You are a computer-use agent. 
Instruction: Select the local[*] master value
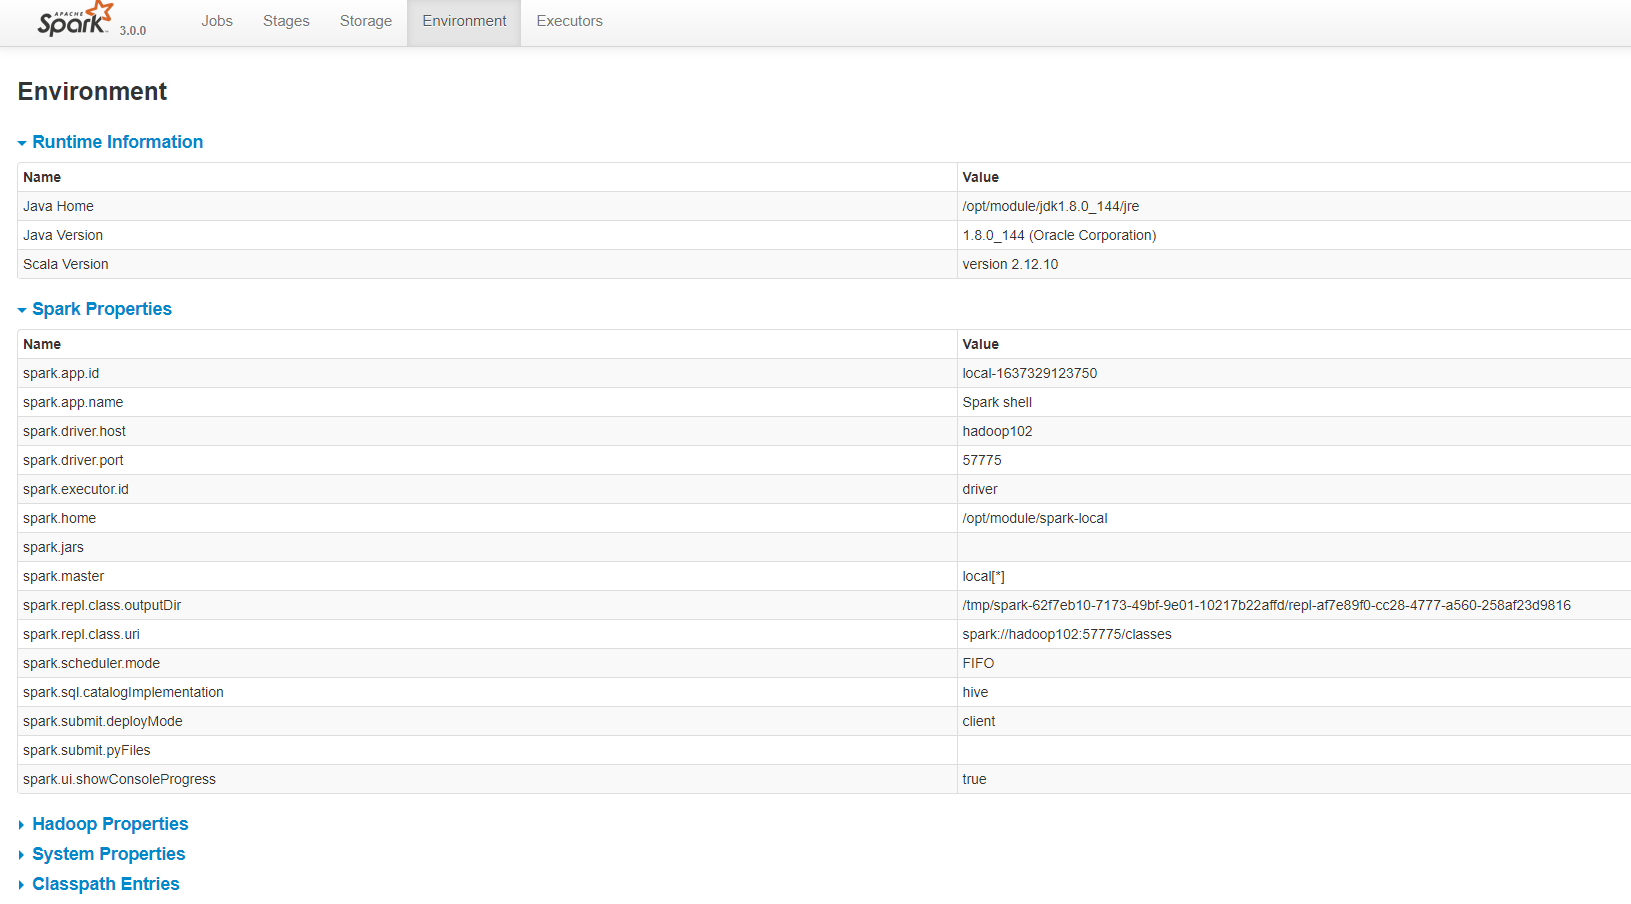click(x=984, y=576)
